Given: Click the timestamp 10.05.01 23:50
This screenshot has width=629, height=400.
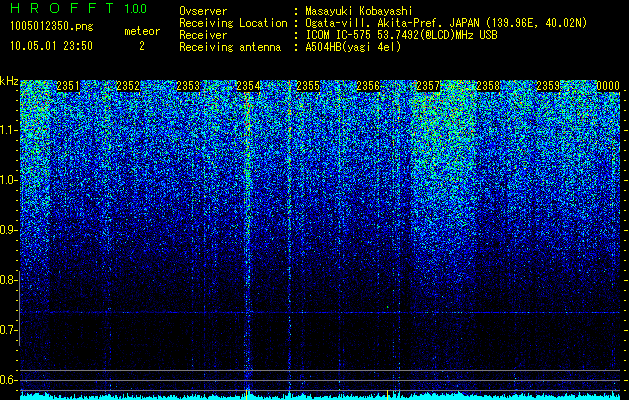Looking at the screenshot, I should click(51, 46).
